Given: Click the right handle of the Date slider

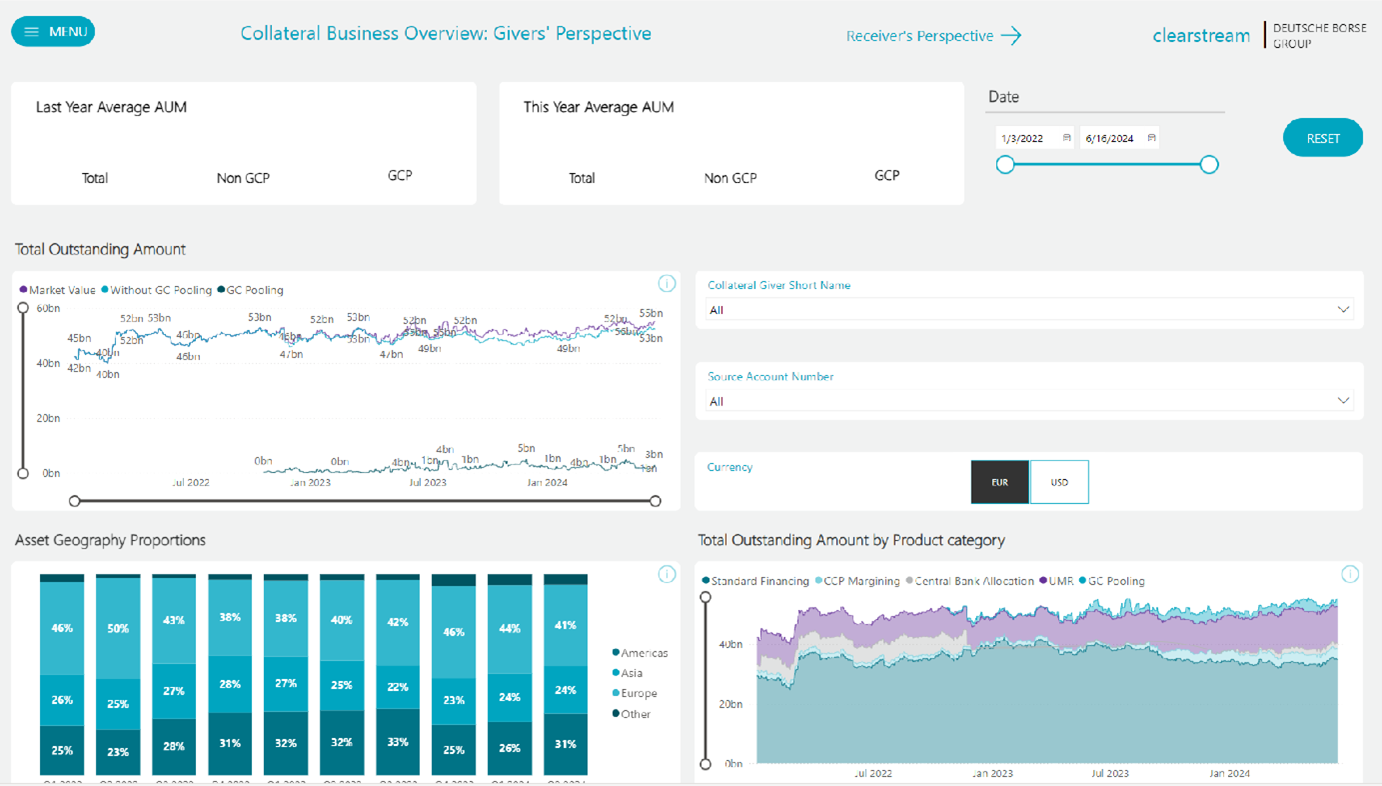Looking at the screenshot, I should coord(1209,164).
